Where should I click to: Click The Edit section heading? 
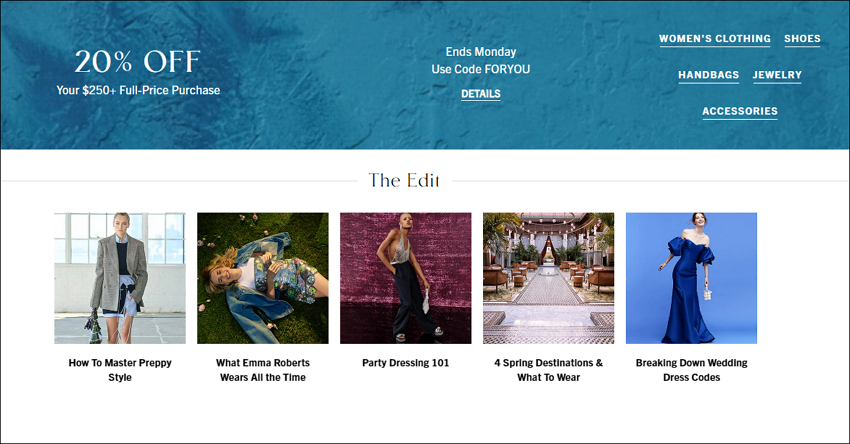[x=404, y=181]
